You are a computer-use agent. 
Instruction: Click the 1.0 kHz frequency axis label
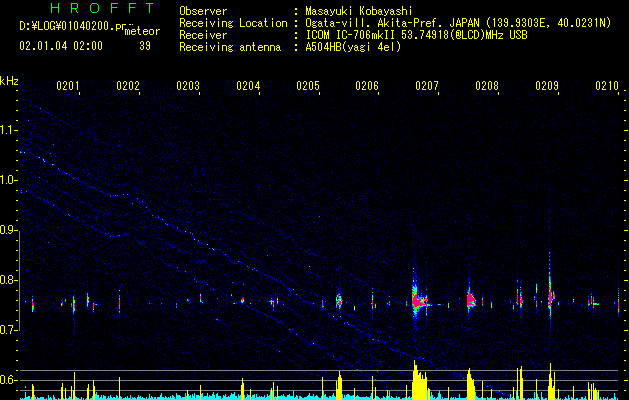point(9,180)
